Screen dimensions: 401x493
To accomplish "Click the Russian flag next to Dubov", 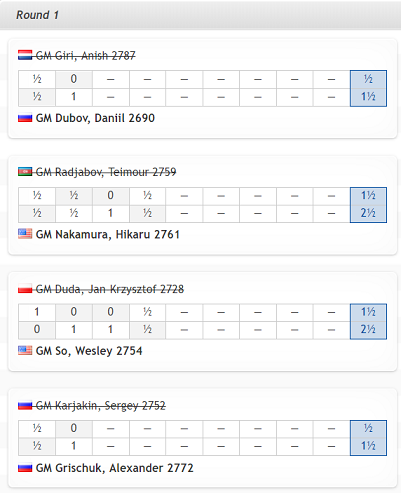I will pyautogui.click(x=25, y=118).
